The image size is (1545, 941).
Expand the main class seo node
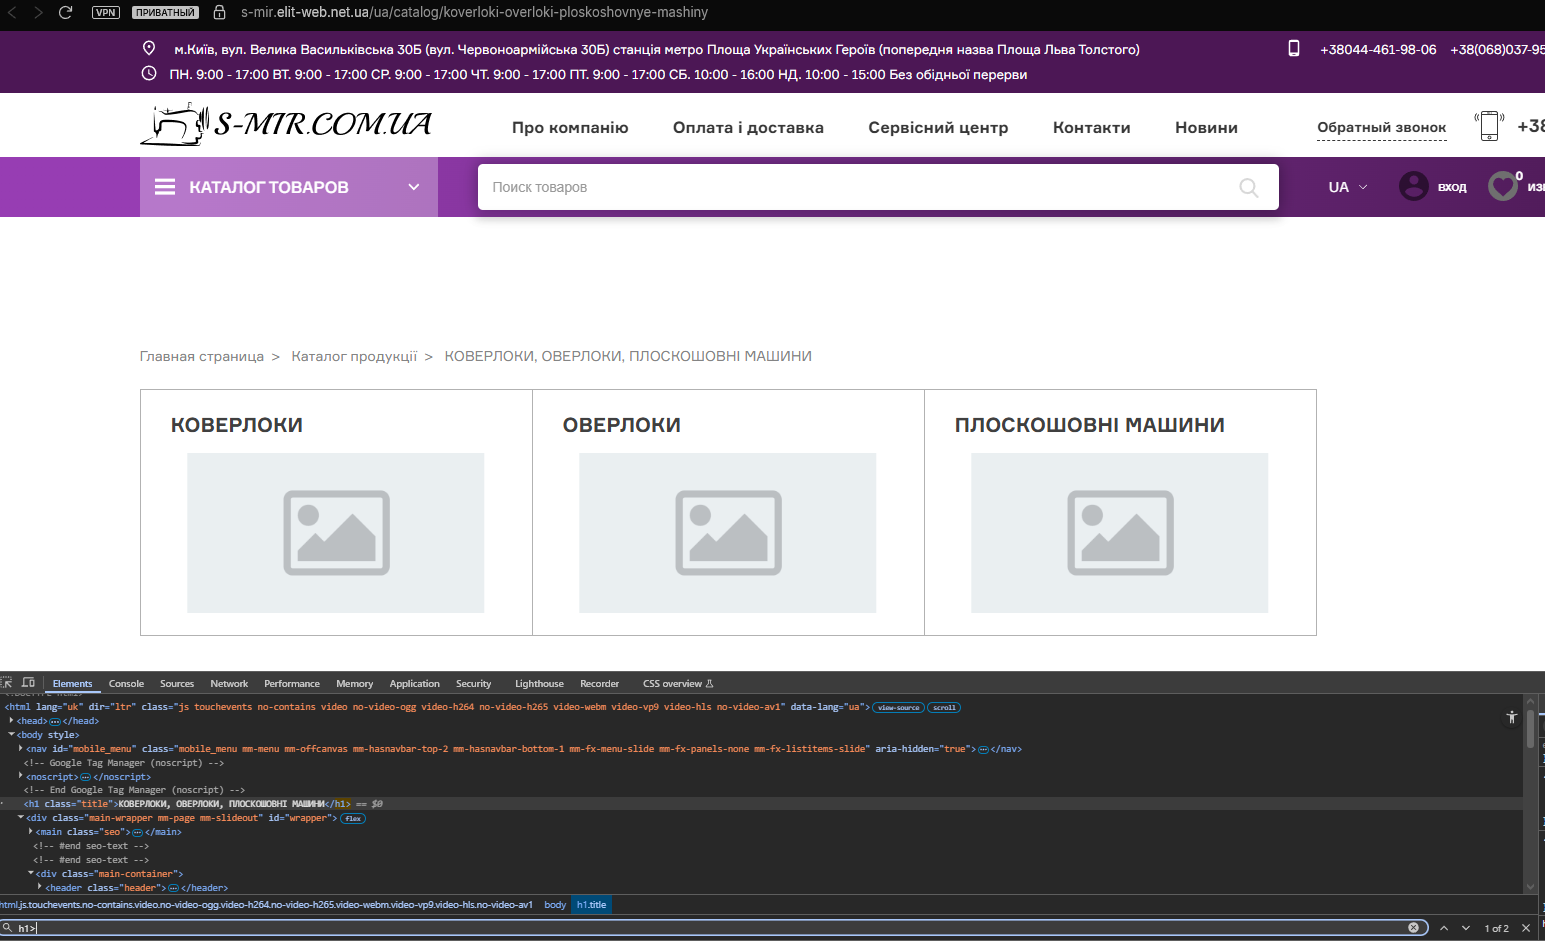(x=31, y=832)
